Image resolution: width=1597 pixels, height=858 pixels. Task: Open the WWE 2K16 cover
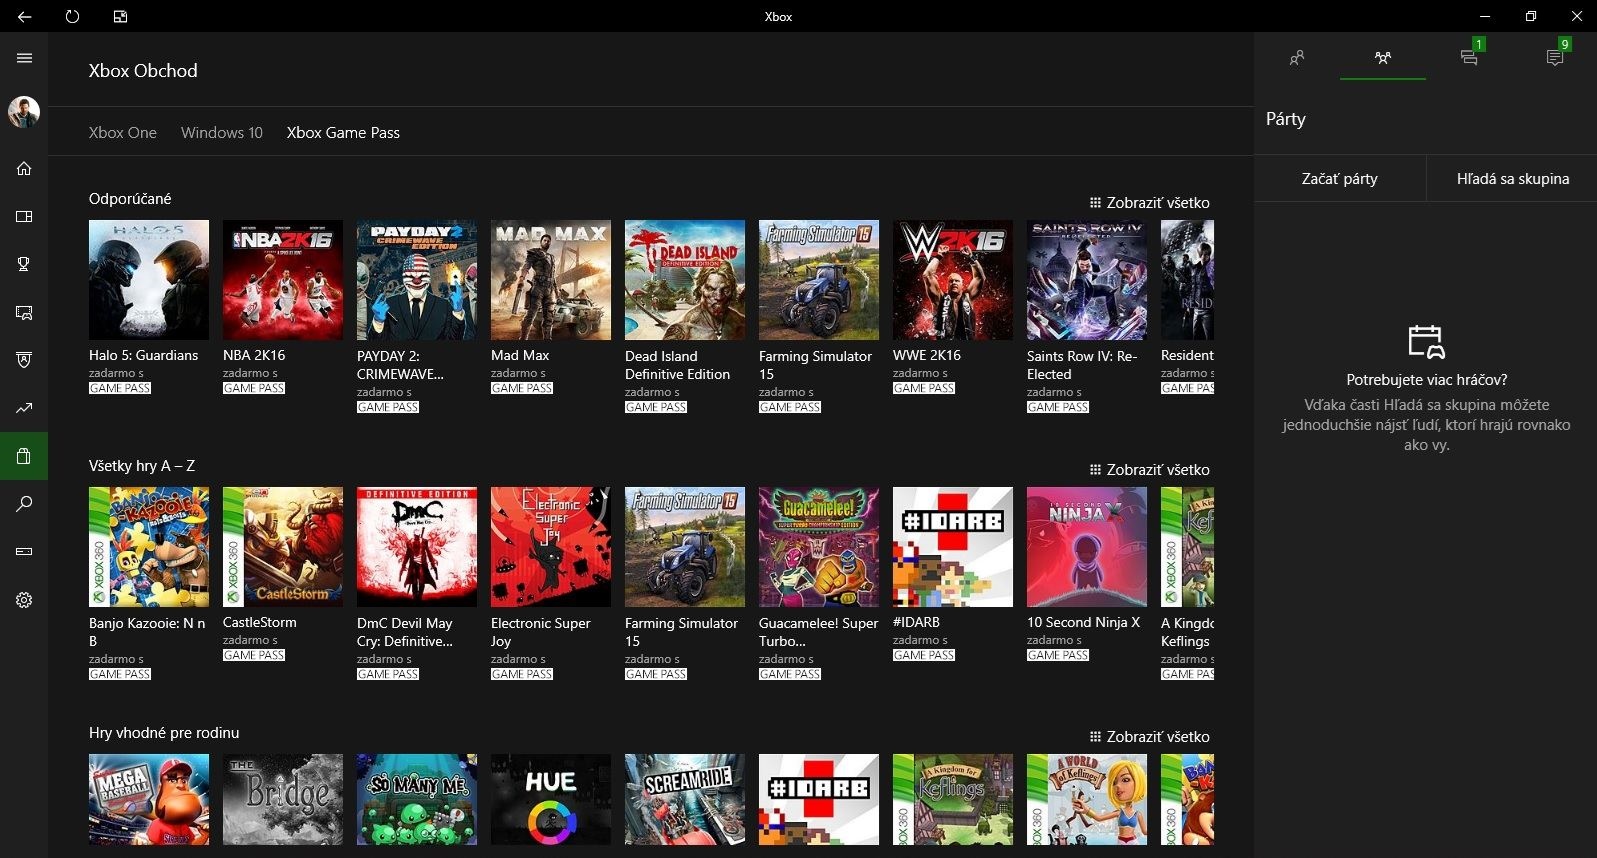[x=953, y=280]
